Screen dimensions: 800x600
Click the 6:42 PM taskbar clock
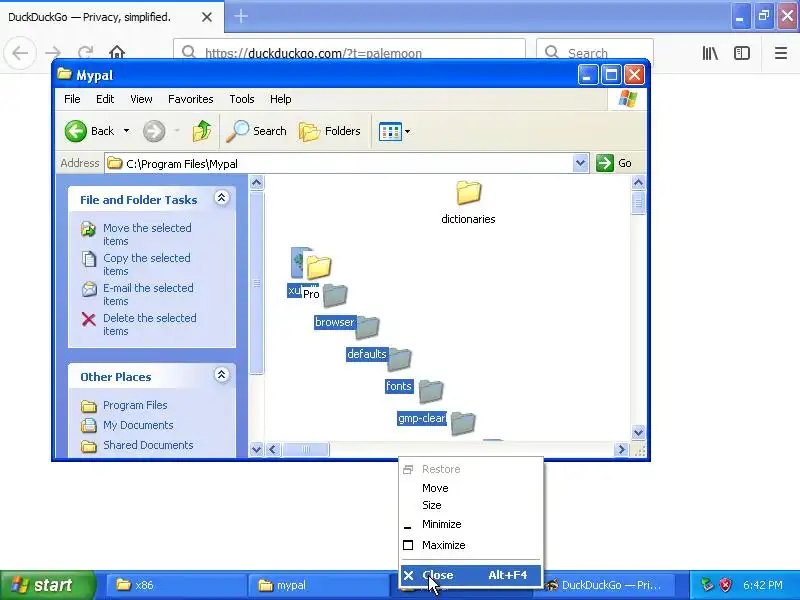(763, 585)
